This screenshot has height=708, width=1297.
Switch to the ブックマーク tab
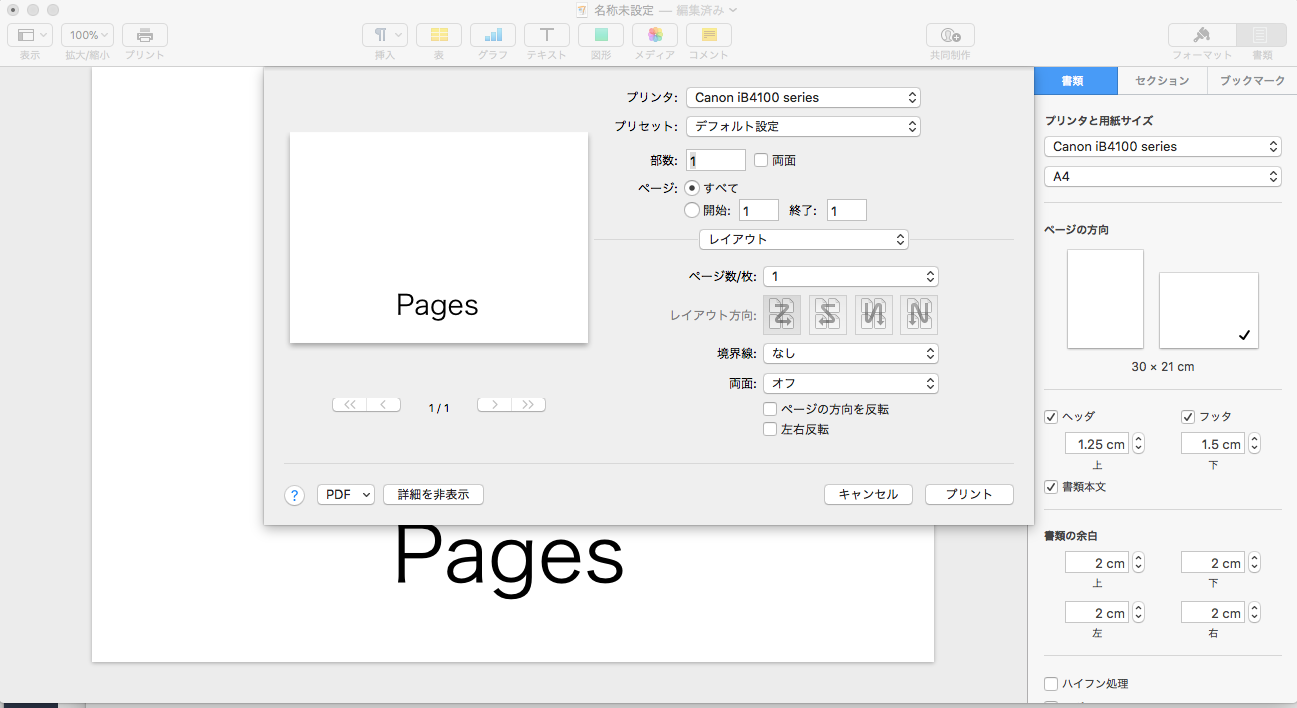pyautogui.click(x=1252, y=81)
